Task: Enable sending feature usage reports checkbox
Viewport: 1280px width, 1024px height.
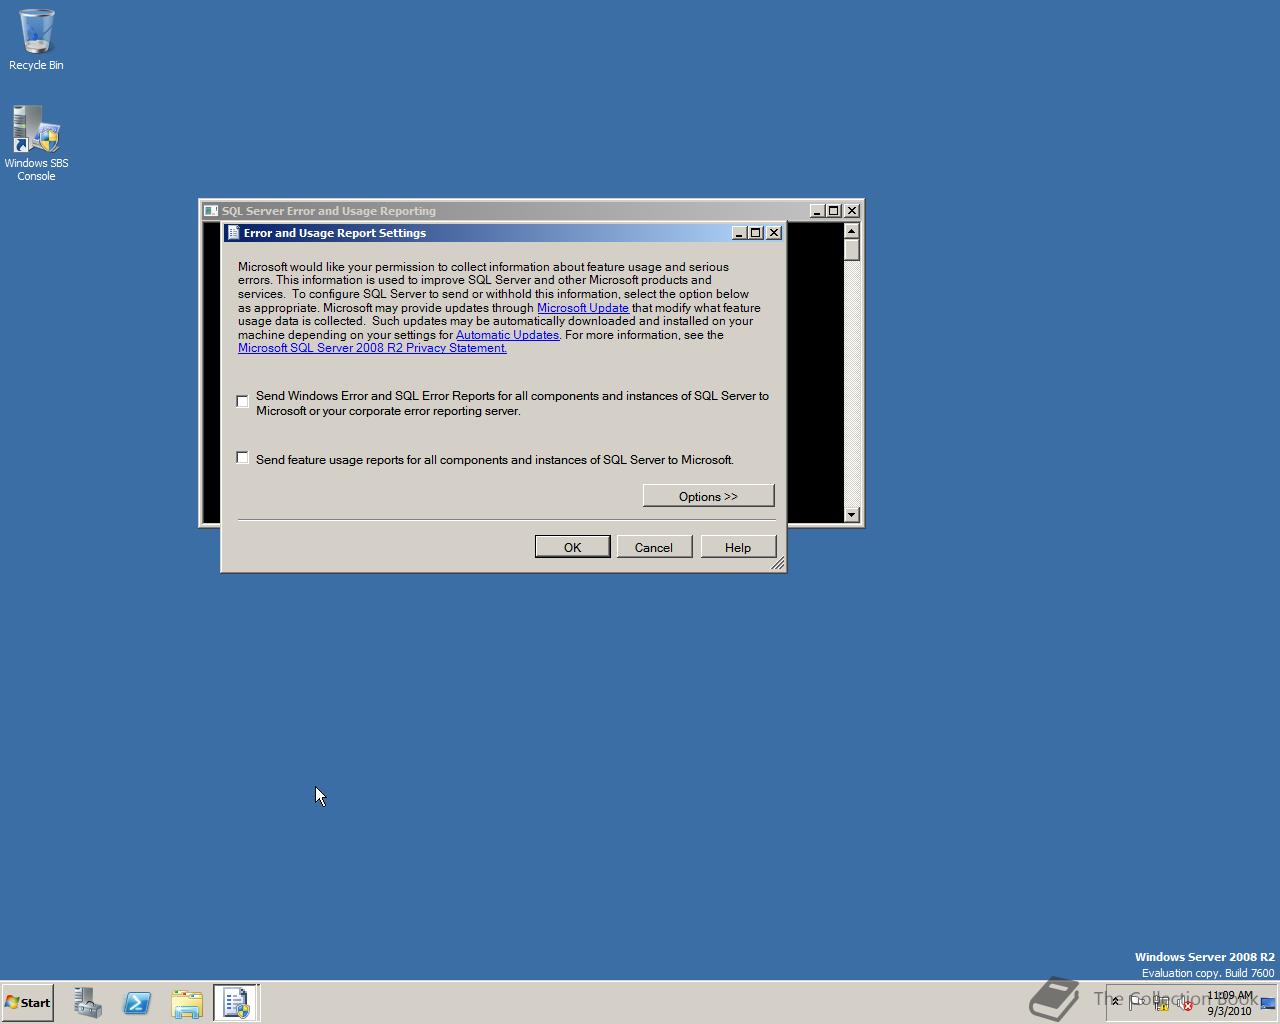Action: [x=242, y=457]
